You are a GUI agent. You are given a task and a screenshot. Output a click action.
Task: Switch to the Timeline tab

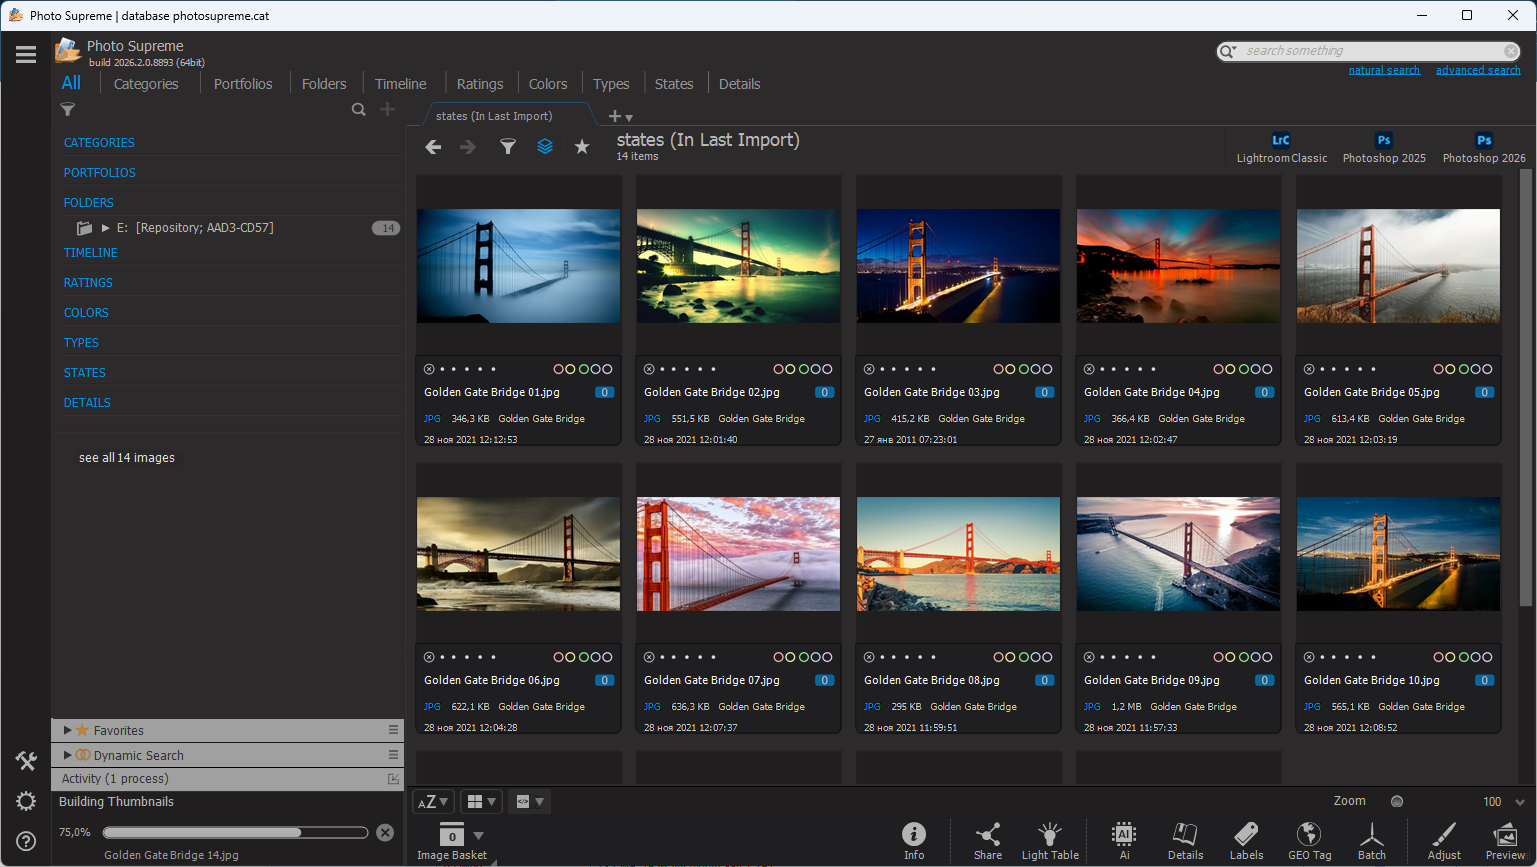coord(400,84)
